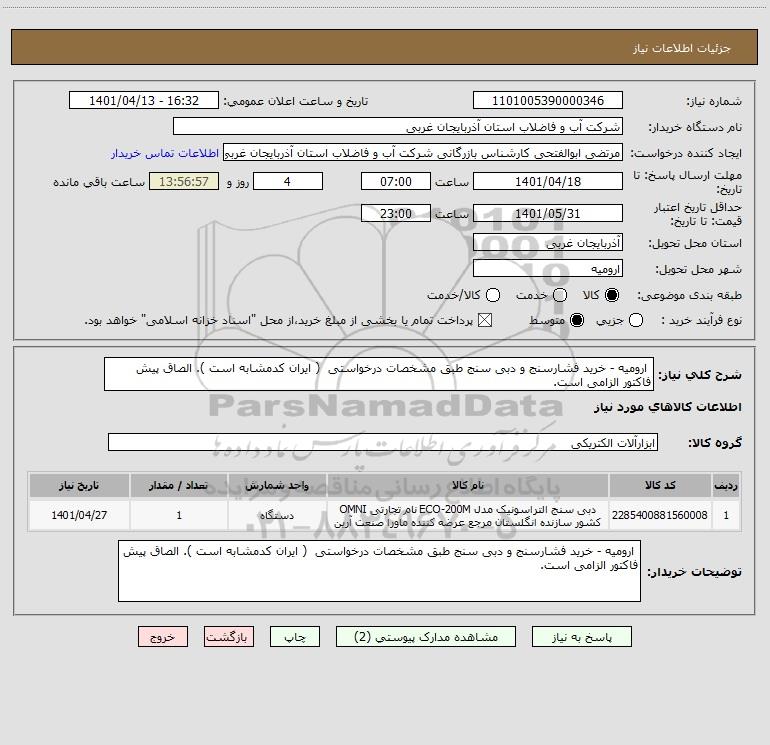The height and width of the screenshot is (745, 770).
Task: Choose the جزیی purchase type radio
Action: pos(636,320)
